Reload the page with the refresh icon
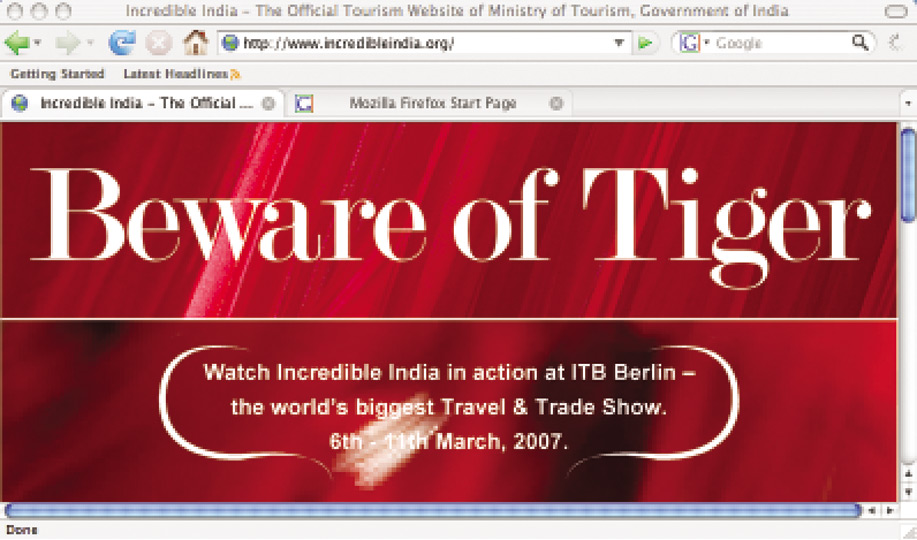917x540 pixels. (x=121, y=44)
